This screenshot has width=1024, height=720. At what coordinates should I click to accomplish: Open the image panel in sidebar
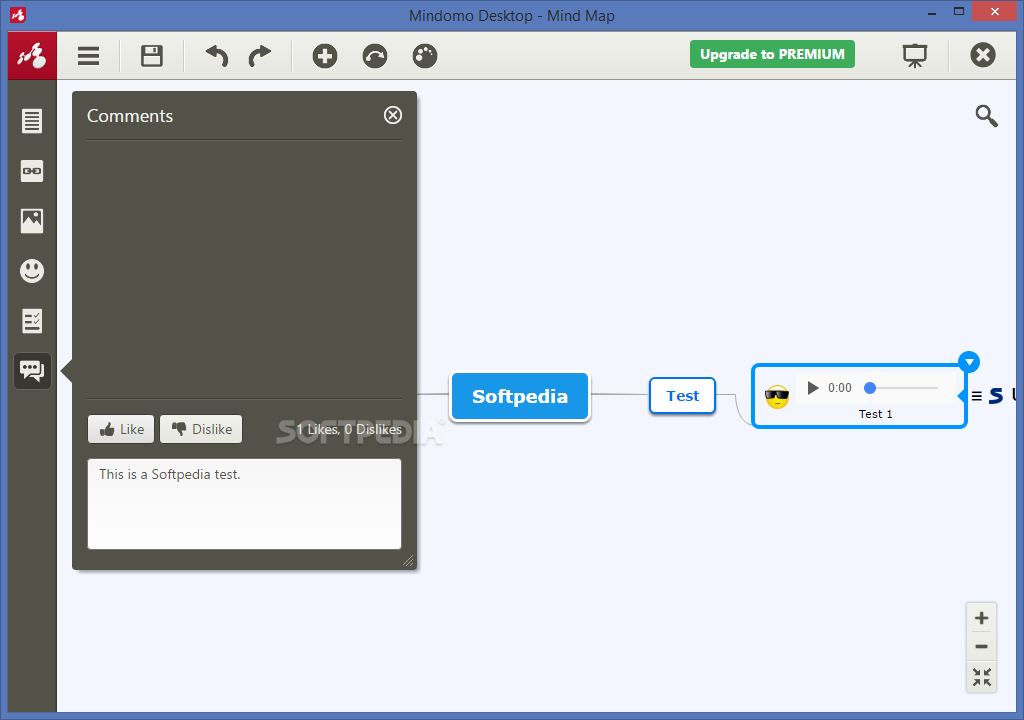point(32,221)
